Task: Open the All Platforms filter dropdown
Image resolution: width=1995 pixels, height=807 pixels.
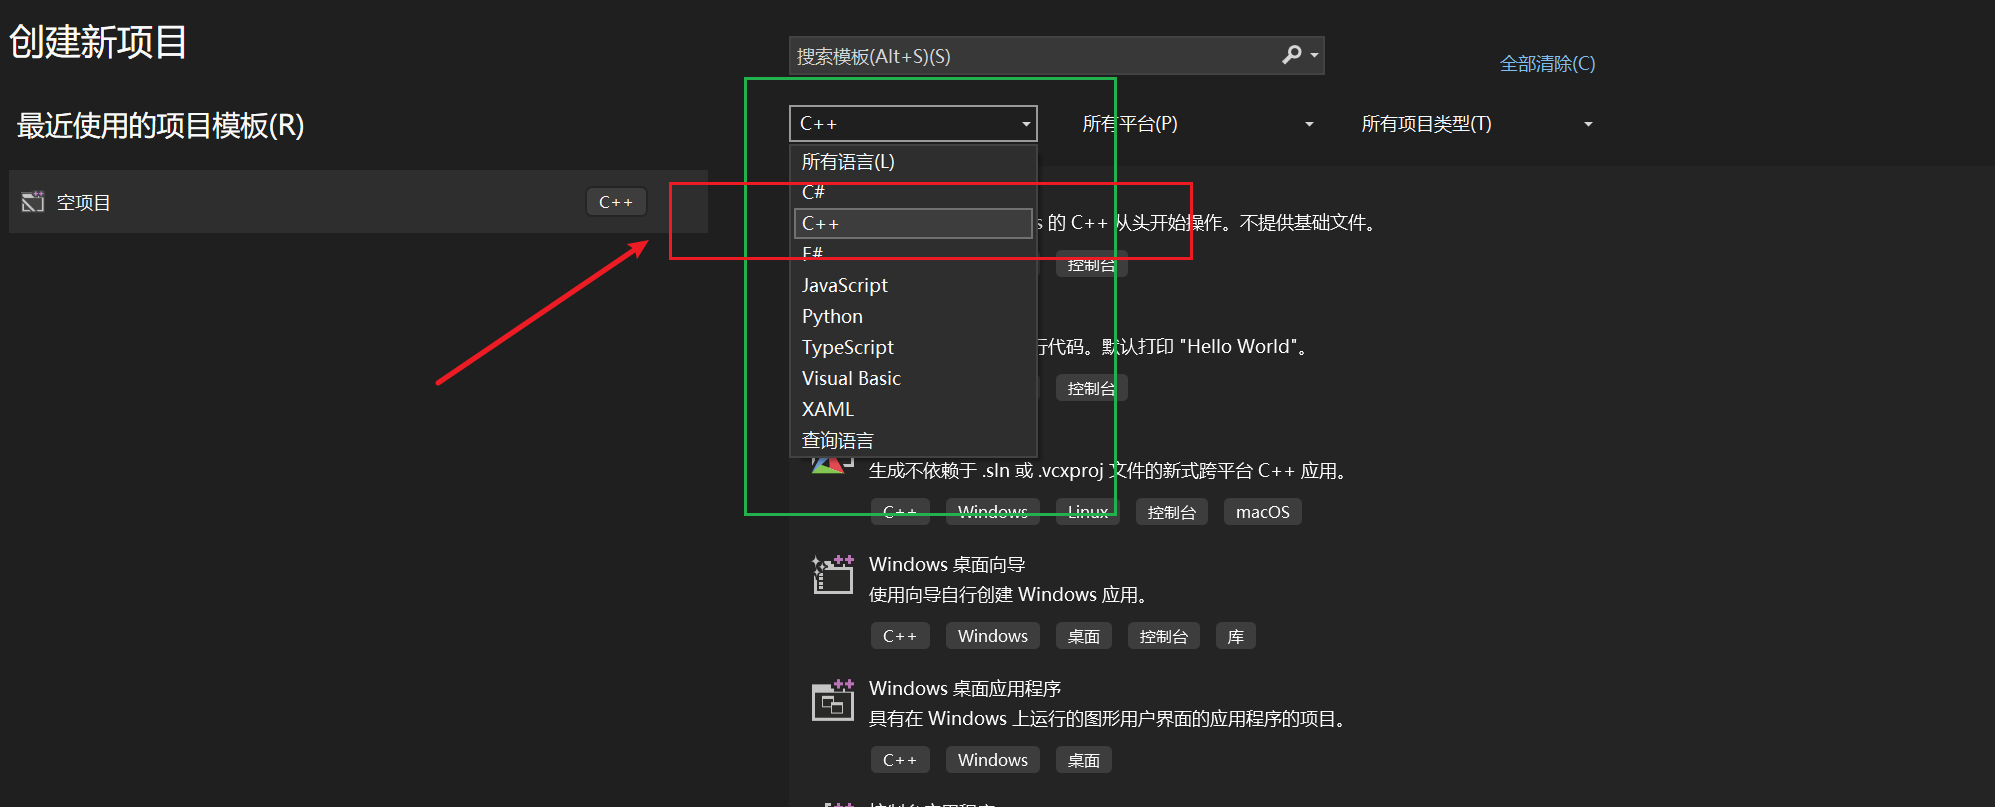Action: [x=1198, y=124]
